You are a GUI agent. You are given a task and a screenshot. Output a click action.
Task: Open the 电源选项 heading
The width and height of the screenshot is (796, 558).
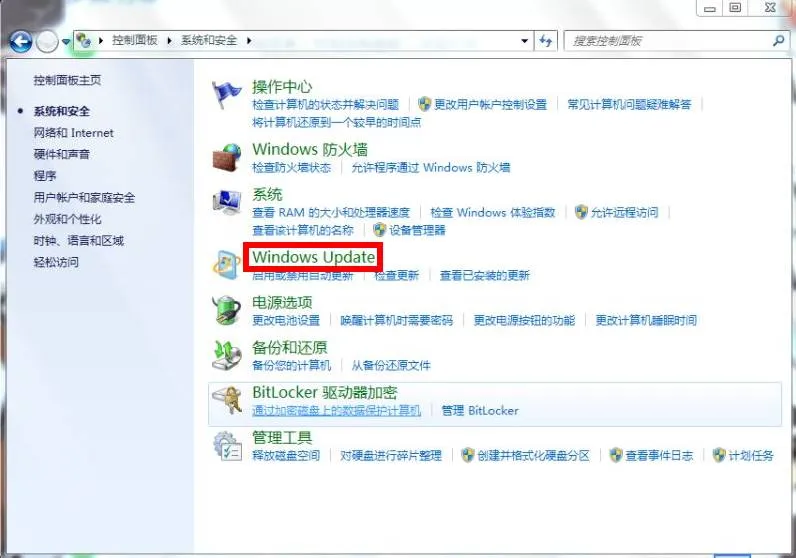[282, 303]
